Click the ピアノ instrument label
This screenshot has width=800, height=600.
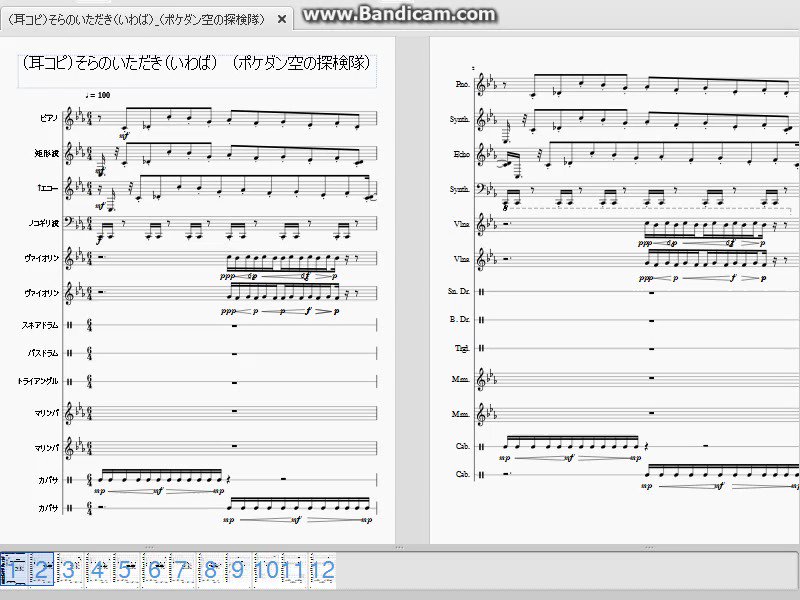(49, 118)
